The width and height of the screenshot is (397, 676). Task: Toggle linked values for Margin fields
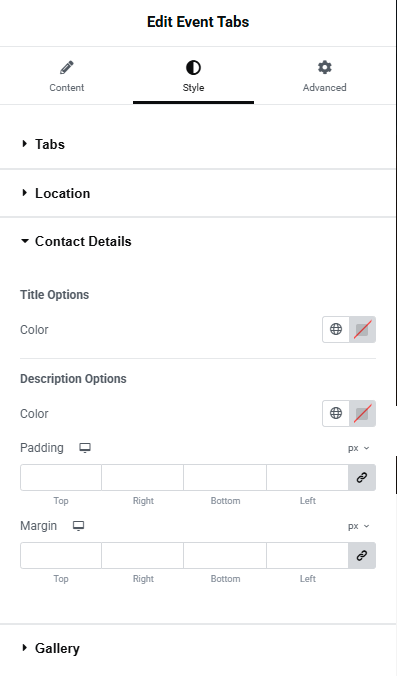point(362,556)
